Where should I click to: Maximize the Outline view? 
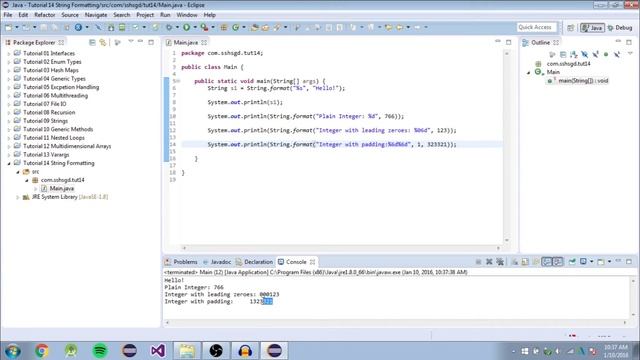629,42
